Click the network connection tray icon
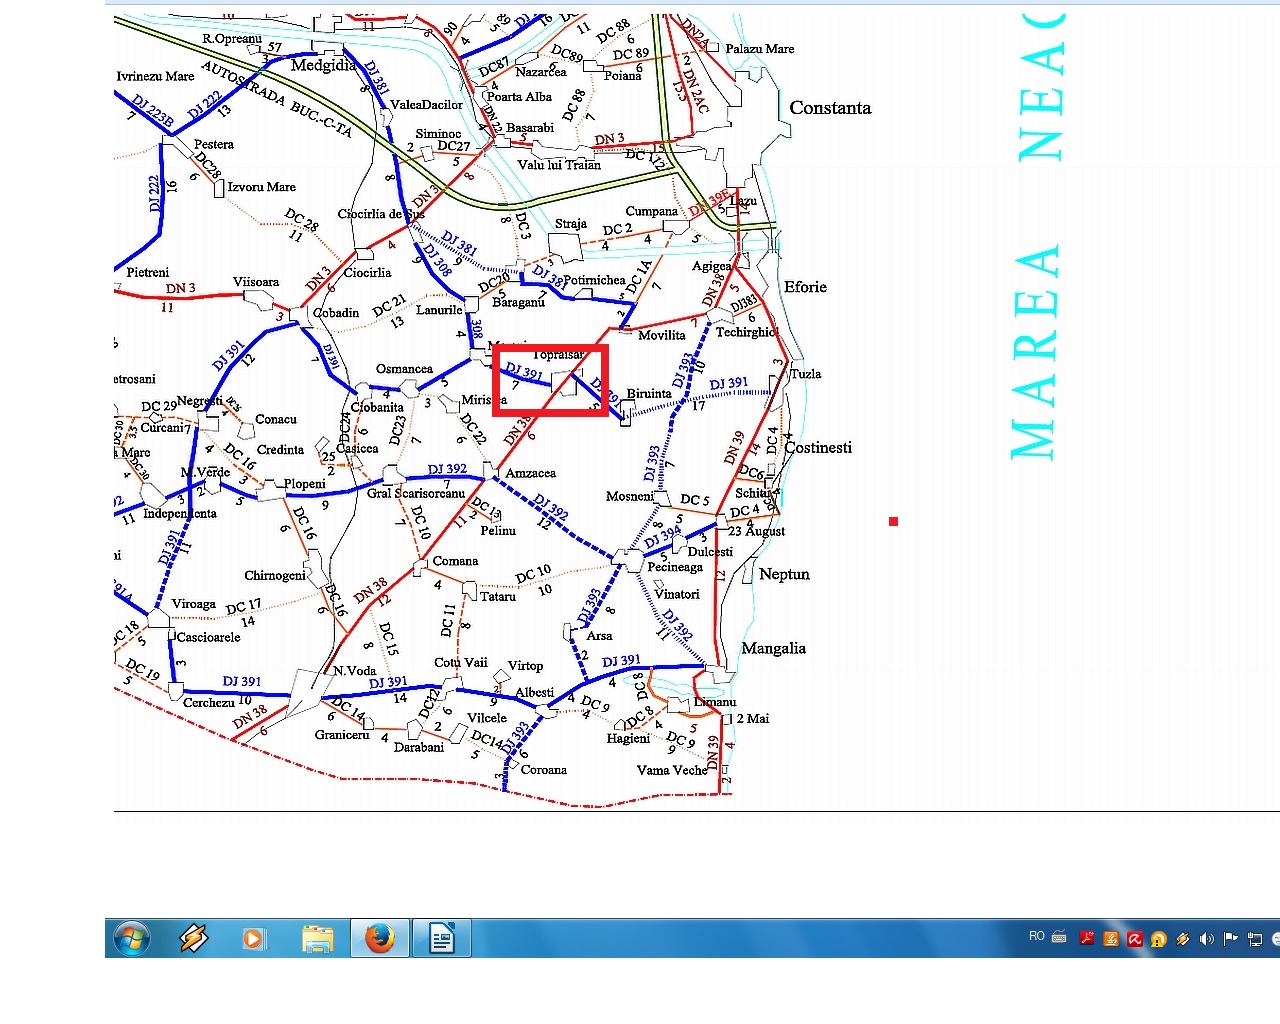 click(1254, 938)
